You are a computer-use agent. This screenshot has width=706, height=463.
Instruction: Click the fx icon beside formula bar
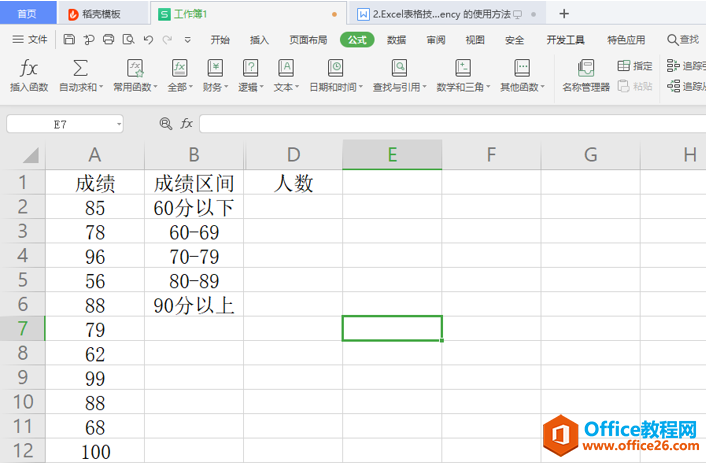pos(186,123)
